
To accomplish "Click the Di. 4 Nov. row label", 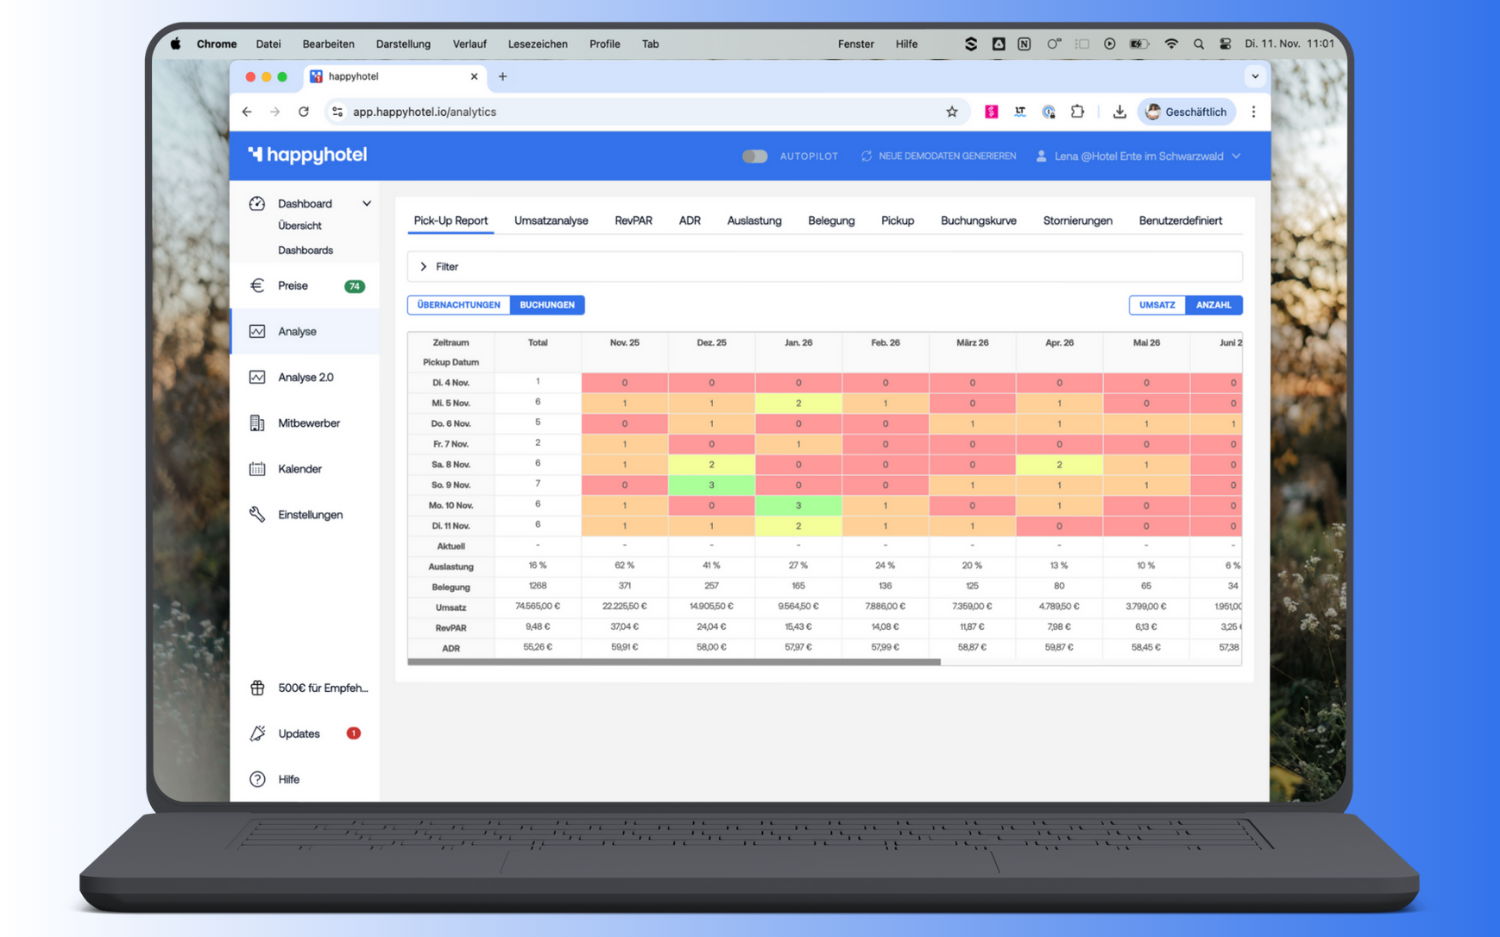I will click(451, 383).
